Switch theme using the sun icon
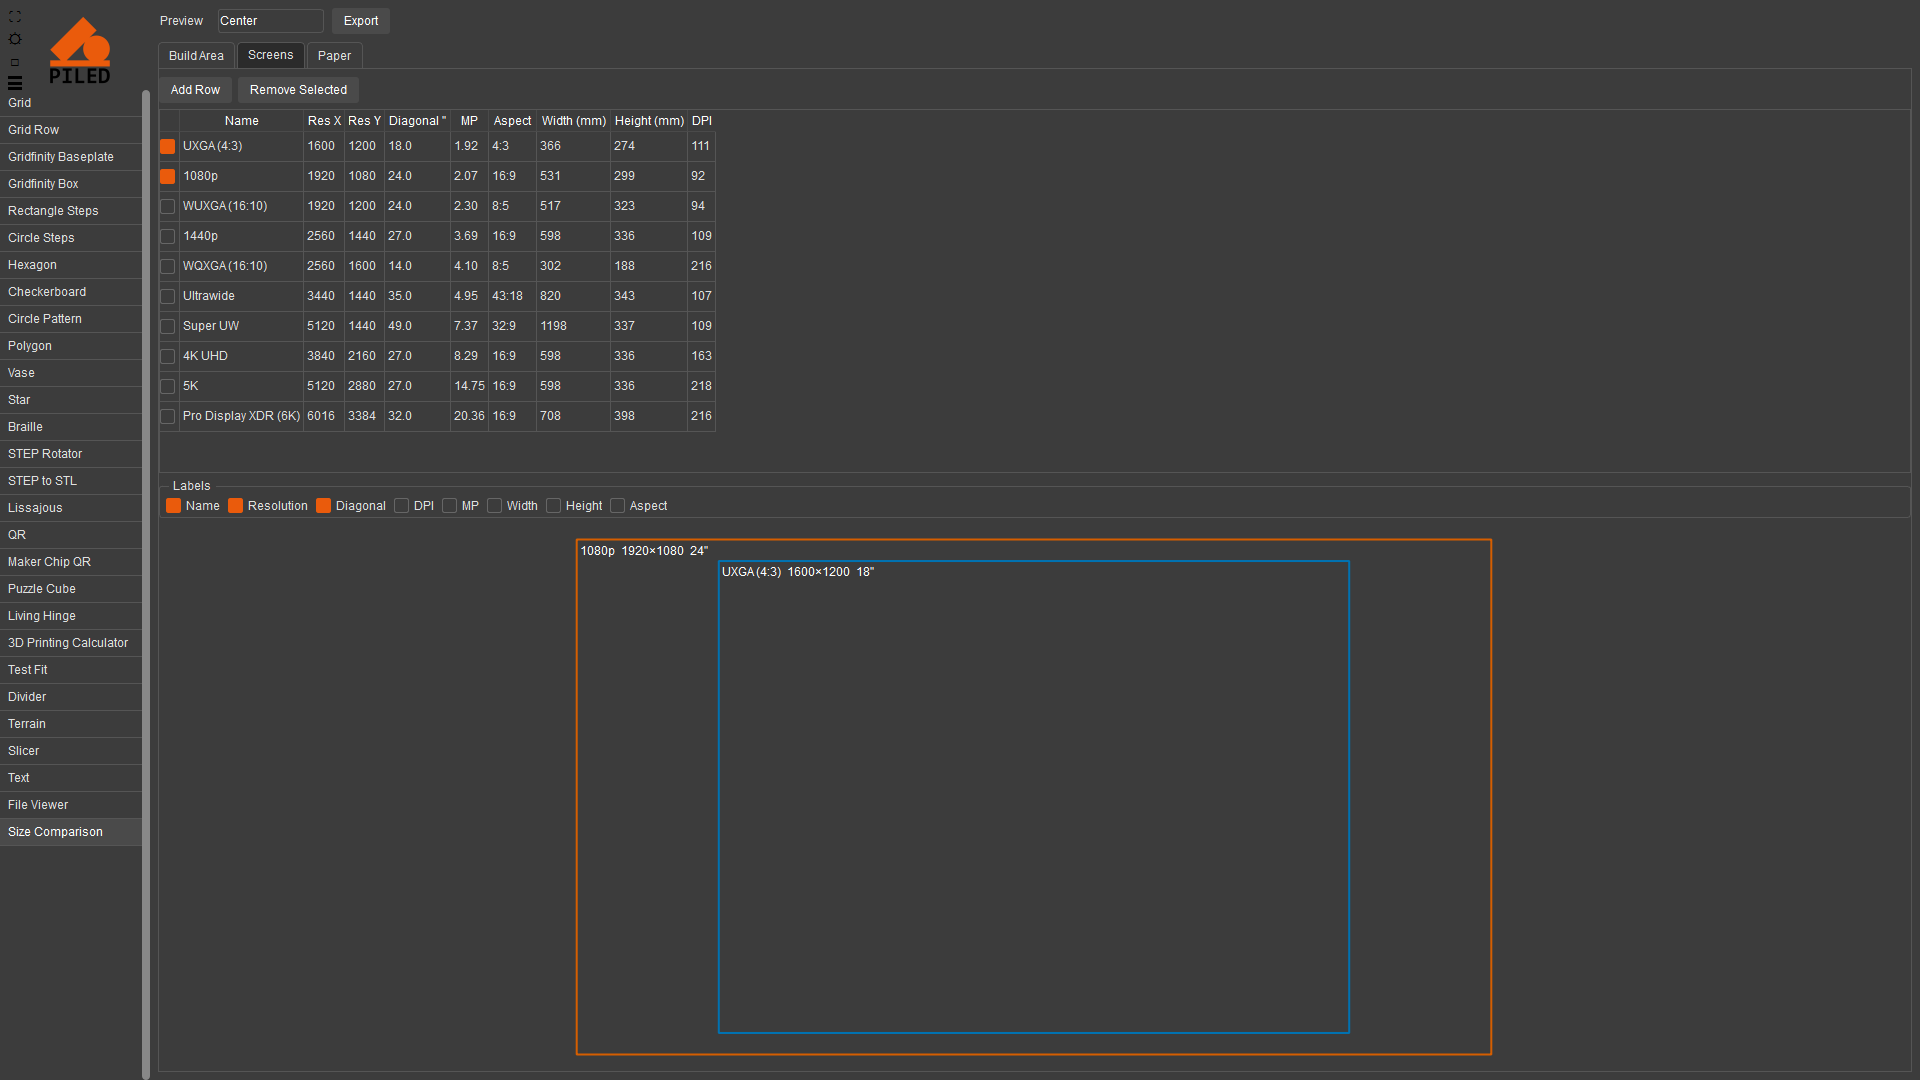Viewport: 1920px width, 1080px height. 15,39
